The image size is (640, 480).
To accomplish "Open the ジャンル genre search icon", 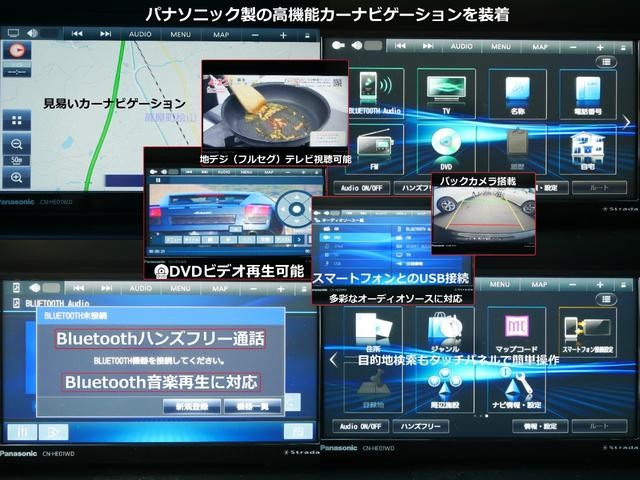I will pyautogui.click(x=445, y=332).
